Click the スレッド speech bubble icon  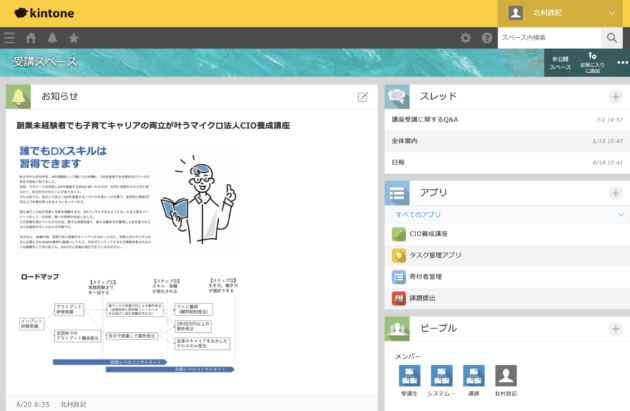(397, 97)
